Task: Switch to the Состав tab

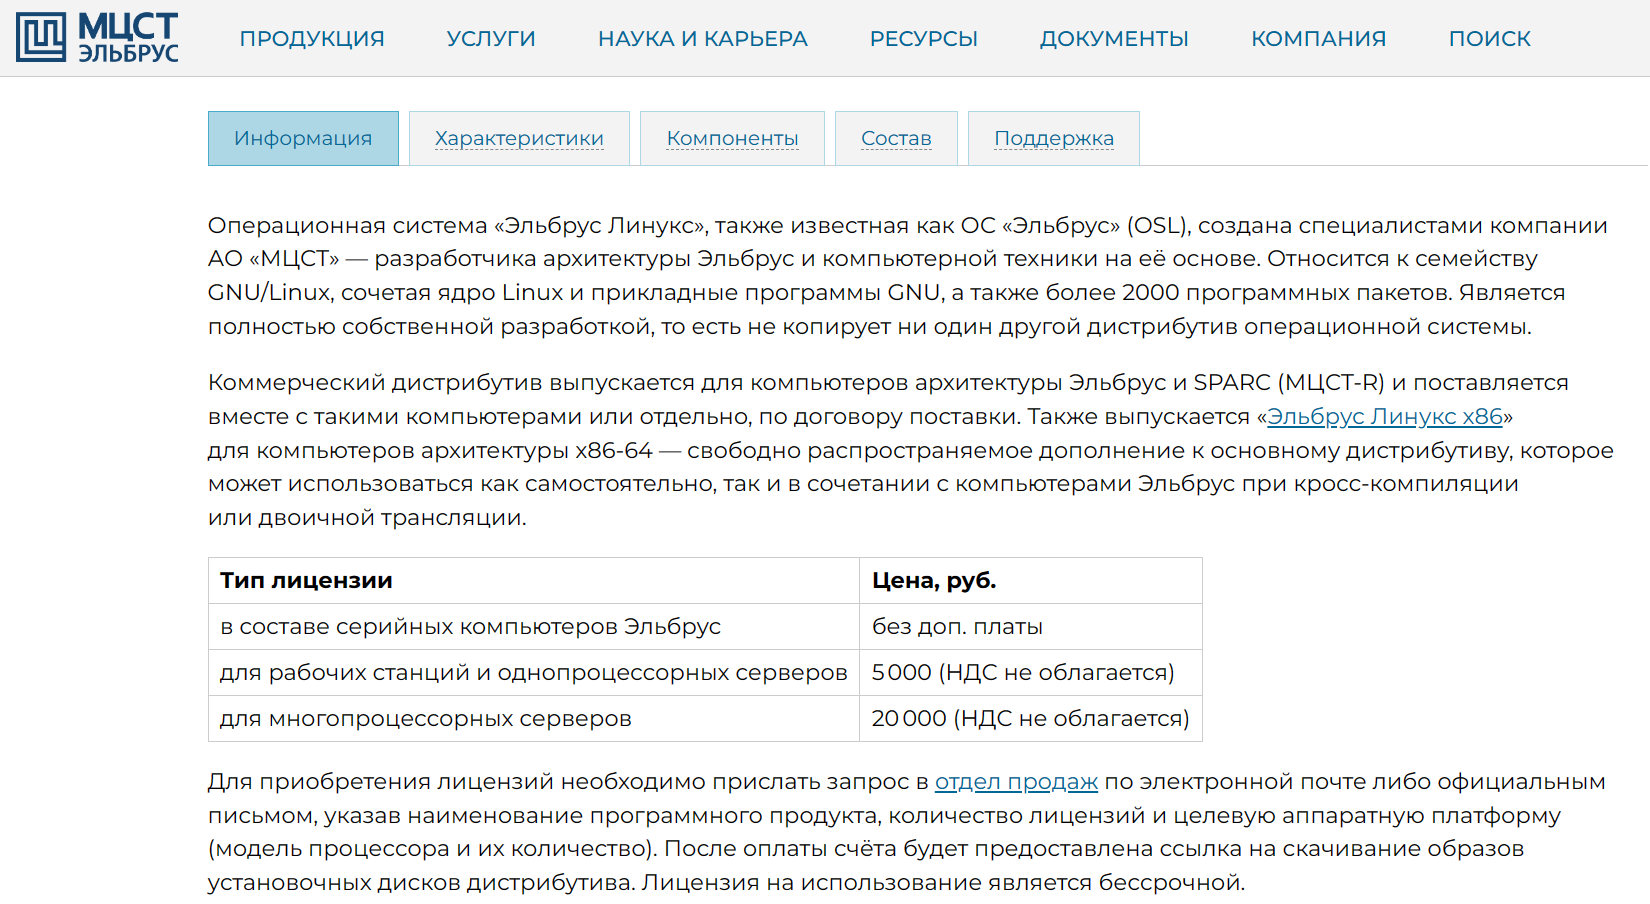Action: (x=896, y=138)
